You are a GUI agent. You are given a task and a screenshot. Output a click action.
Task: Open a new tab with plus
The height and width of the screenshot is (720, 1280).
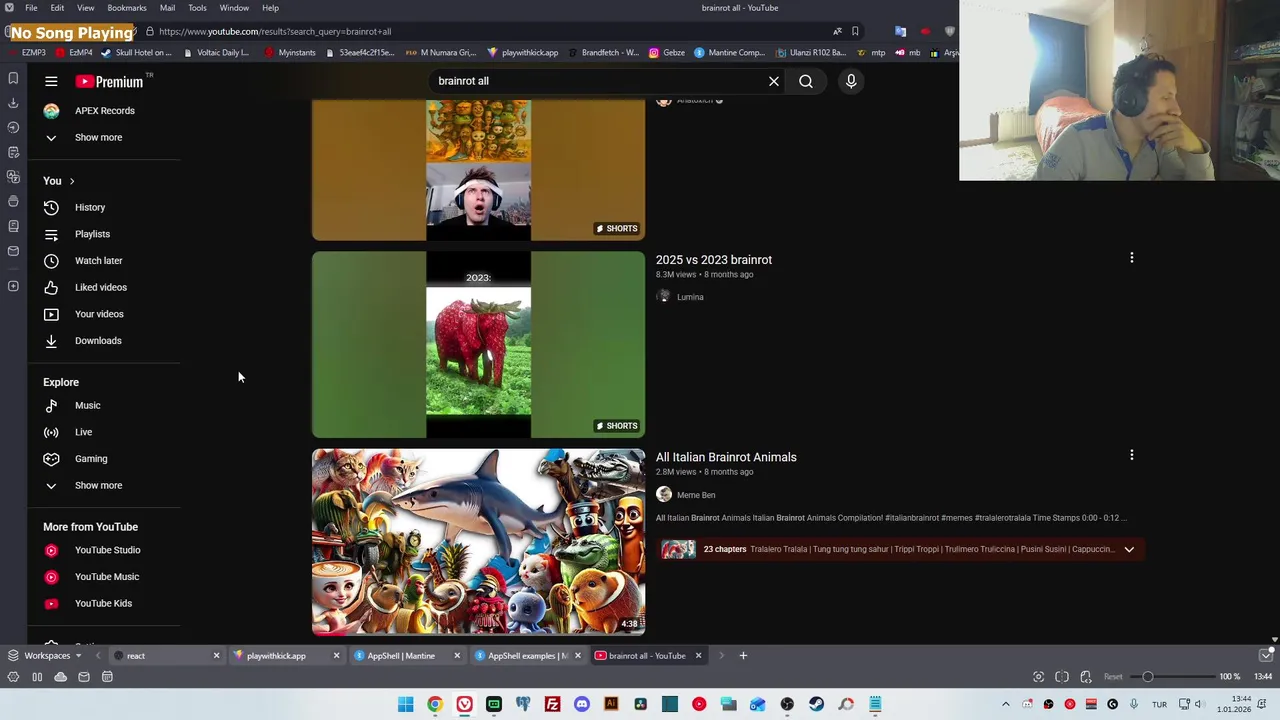point(743,656)
